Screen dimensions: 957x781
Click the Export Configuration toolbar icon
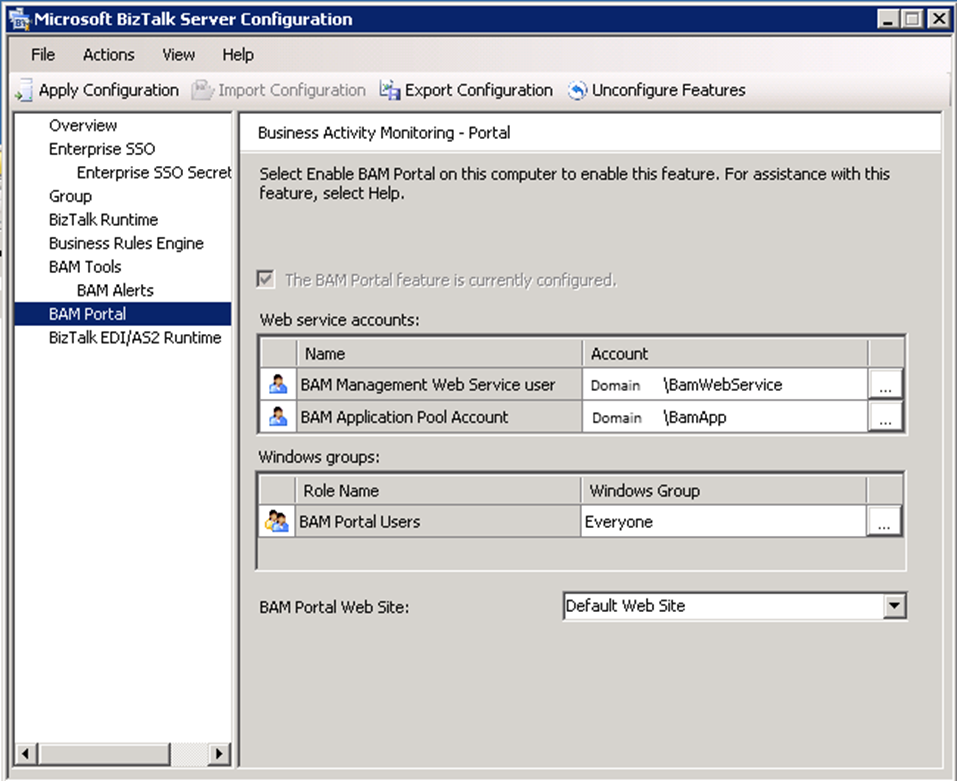pyautogui.click(x=390, y=91)
